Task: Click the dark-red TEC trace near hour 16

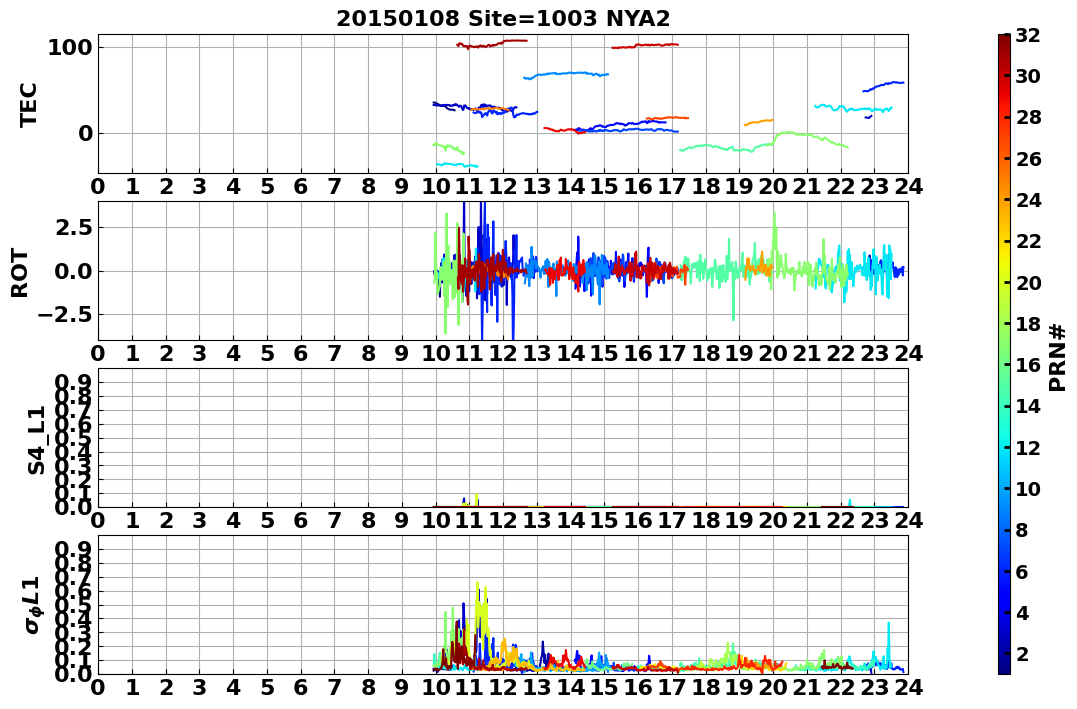Action: coord(646,45)
